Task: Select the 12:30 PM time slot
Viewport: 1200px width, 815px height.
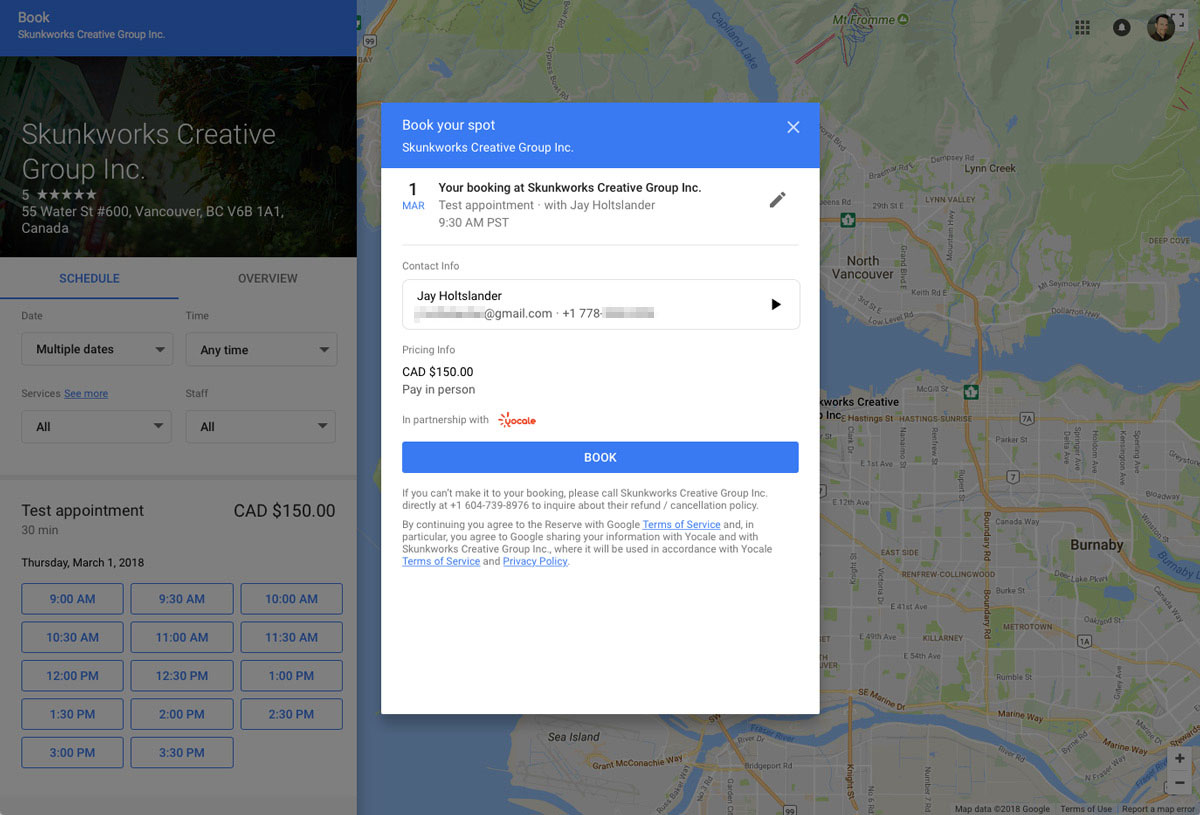Action: (x=182, y=676)
